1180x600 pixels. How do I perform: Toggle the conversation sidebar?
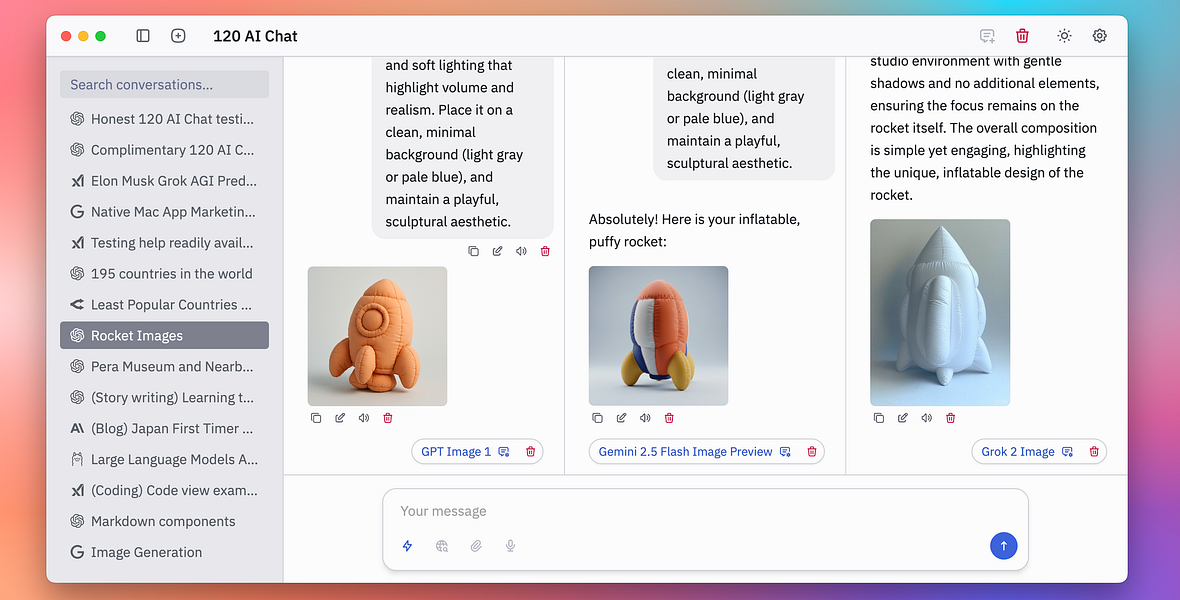(x=142, y=35)
